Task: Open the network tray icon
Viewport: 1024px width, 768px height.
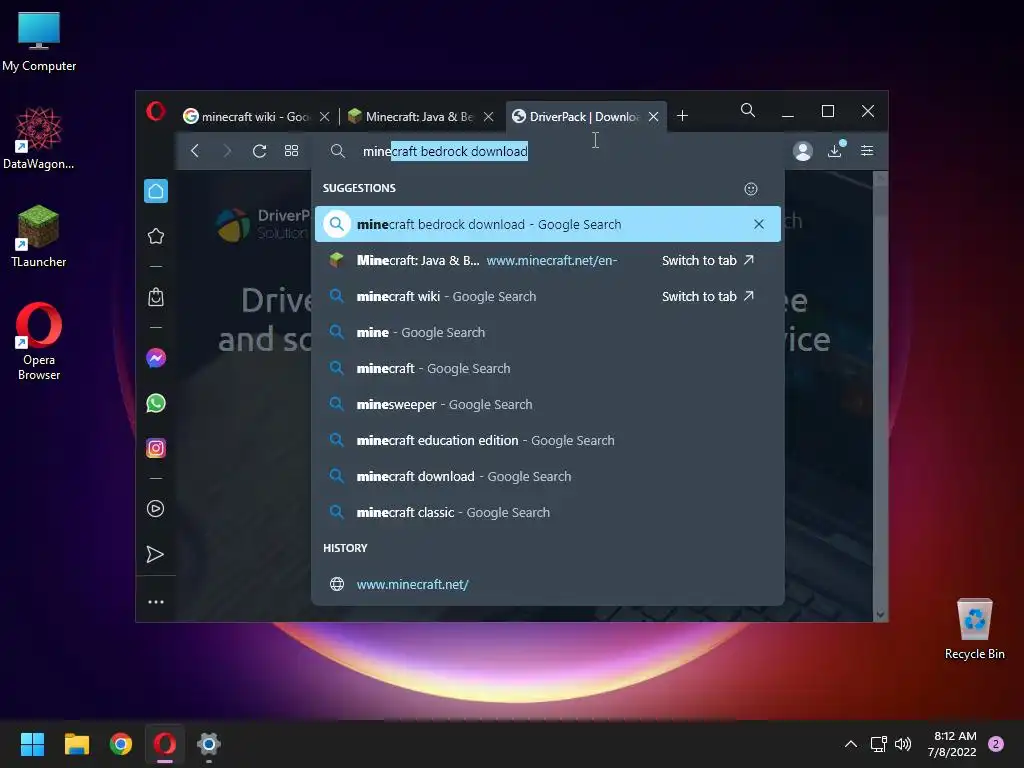Action: pos(879,744)
